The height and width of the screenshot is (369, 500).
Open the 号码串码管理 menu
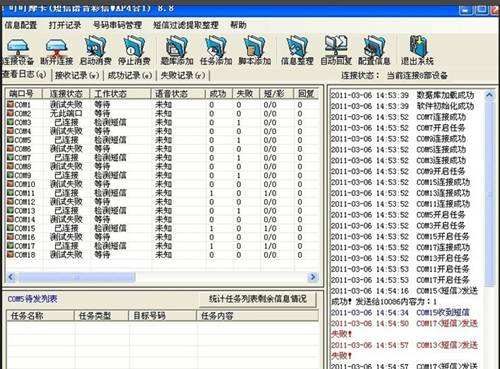tap(117, 25)
